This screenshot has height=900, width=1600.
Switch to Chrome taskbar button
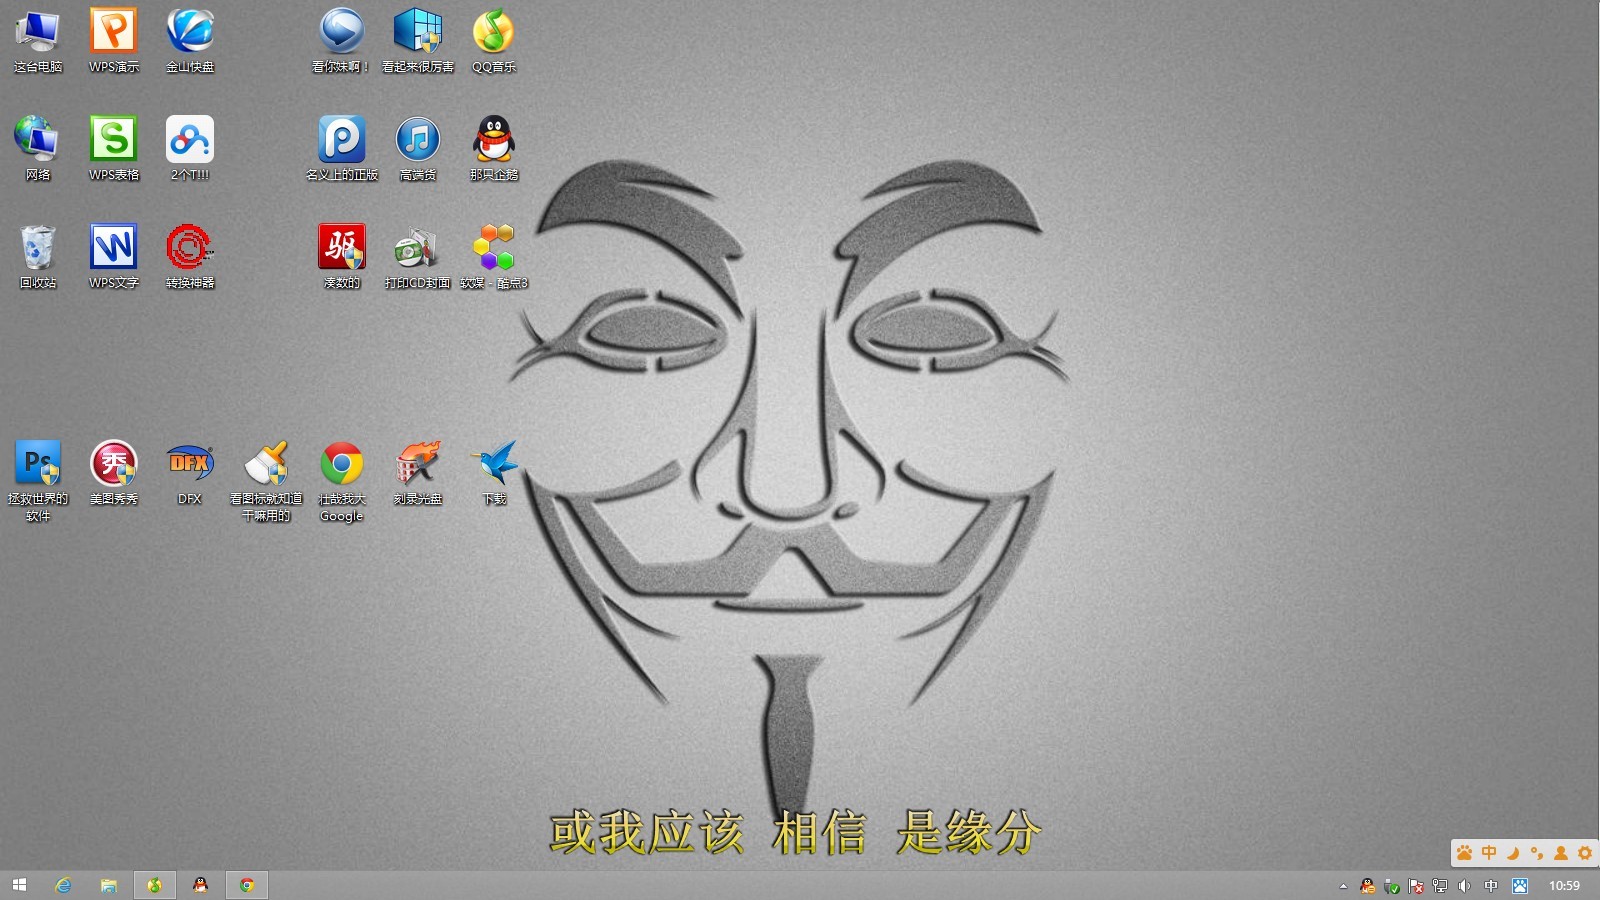click(x=247, y=885)
